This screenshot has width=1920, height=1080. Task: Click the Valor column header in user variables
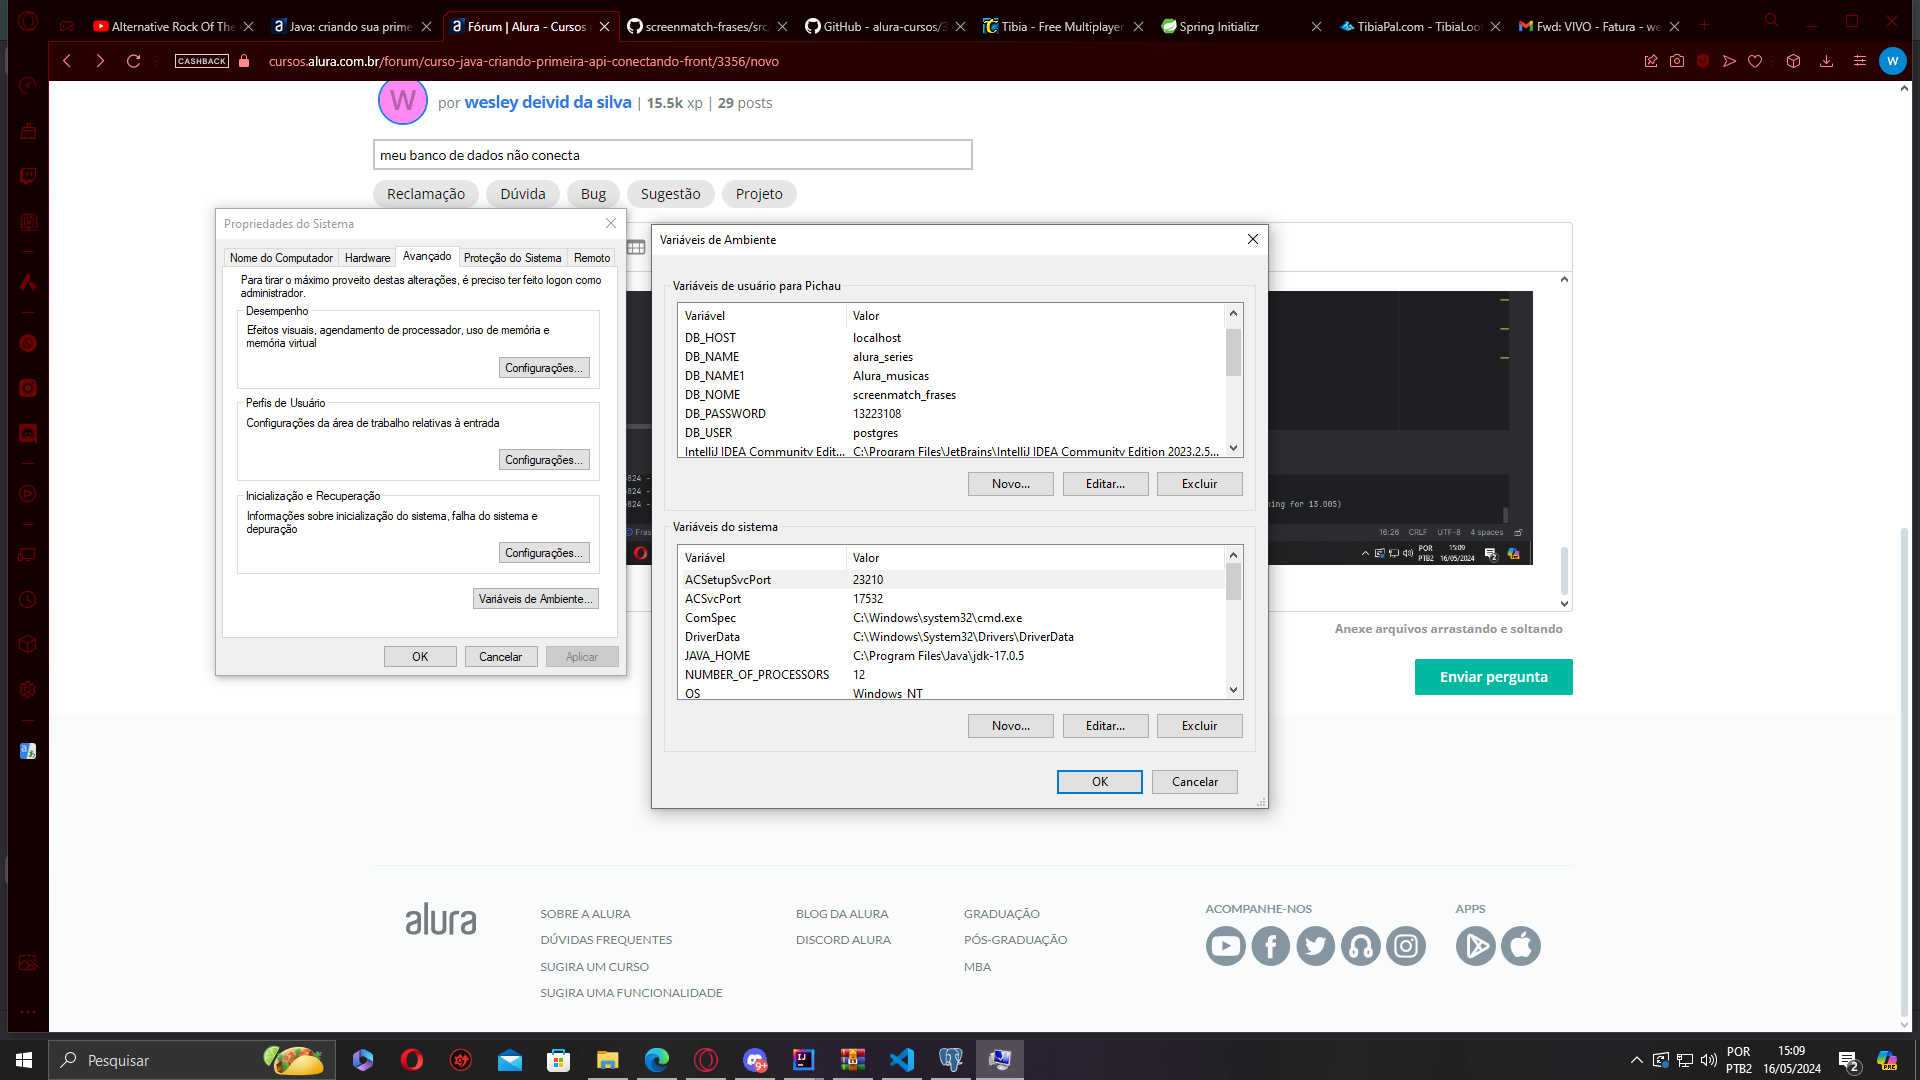[x=1035, y=316]
